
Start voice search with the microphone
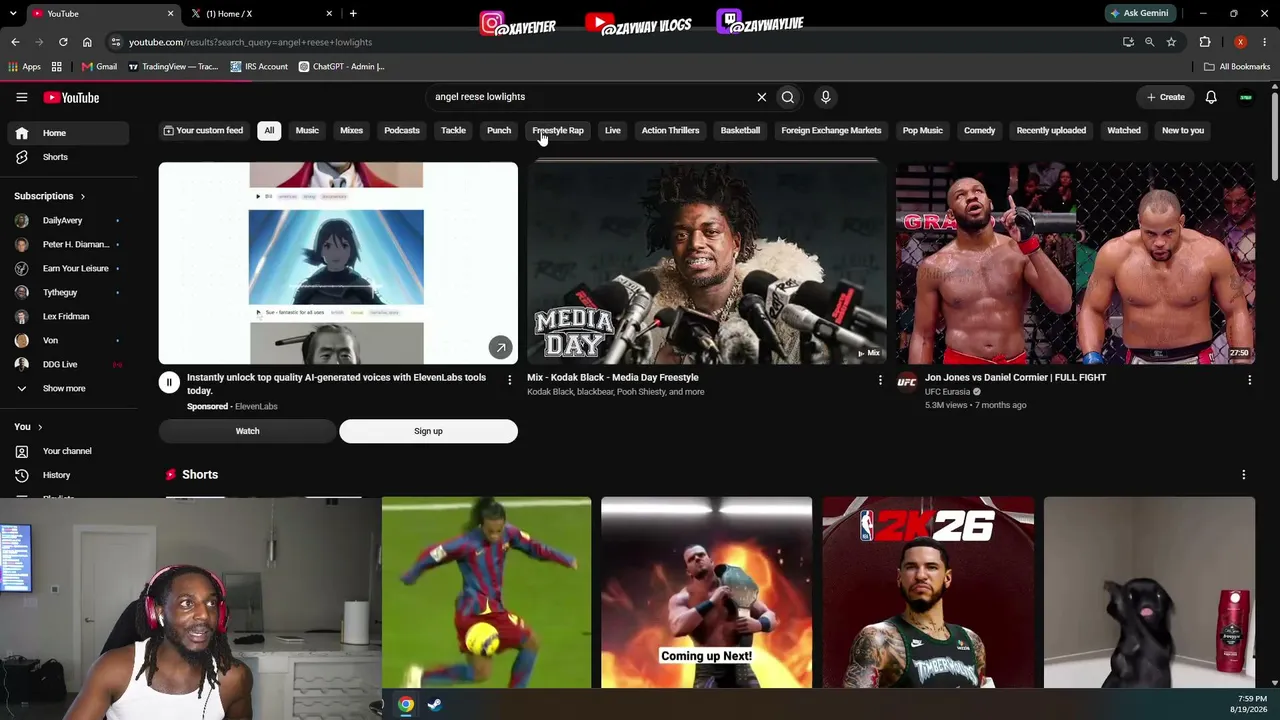825,97
